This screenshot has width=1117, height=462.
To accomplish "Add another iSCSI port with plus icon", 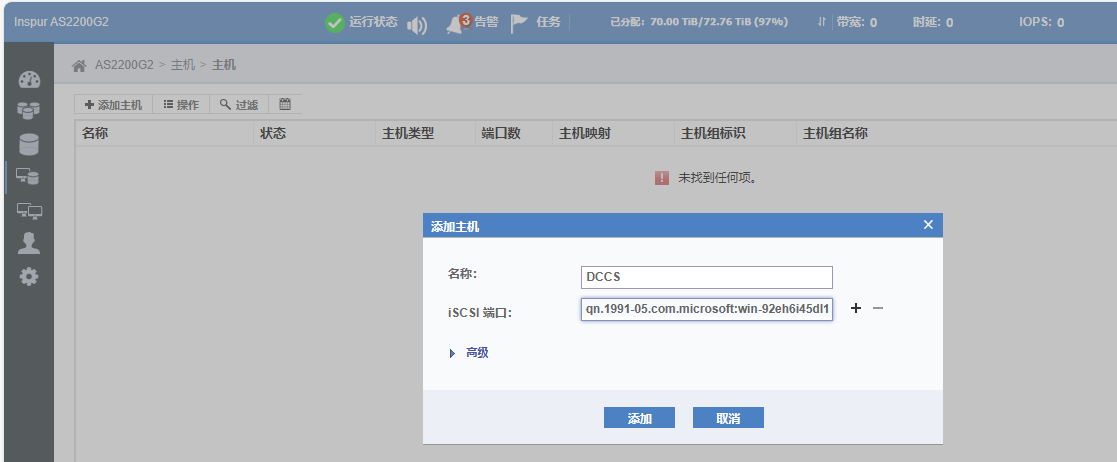I will tap(856, 308).
